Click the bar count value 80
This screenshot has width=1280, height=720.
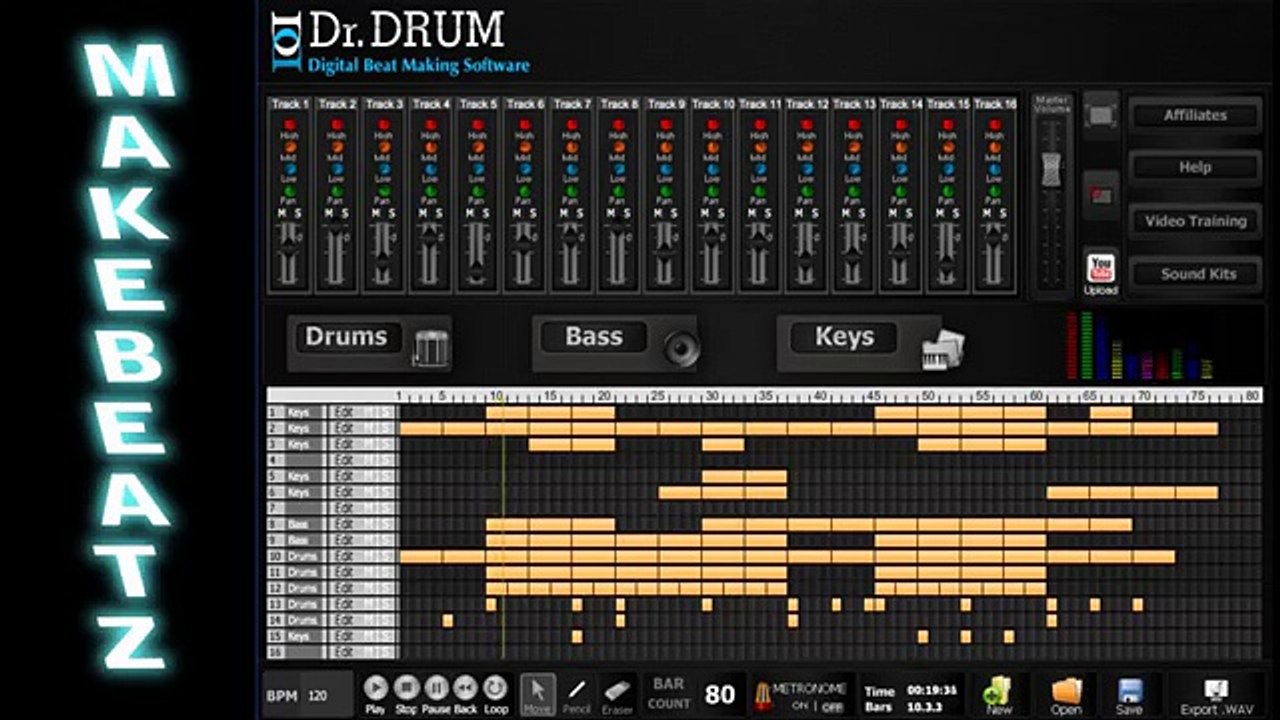720,694
